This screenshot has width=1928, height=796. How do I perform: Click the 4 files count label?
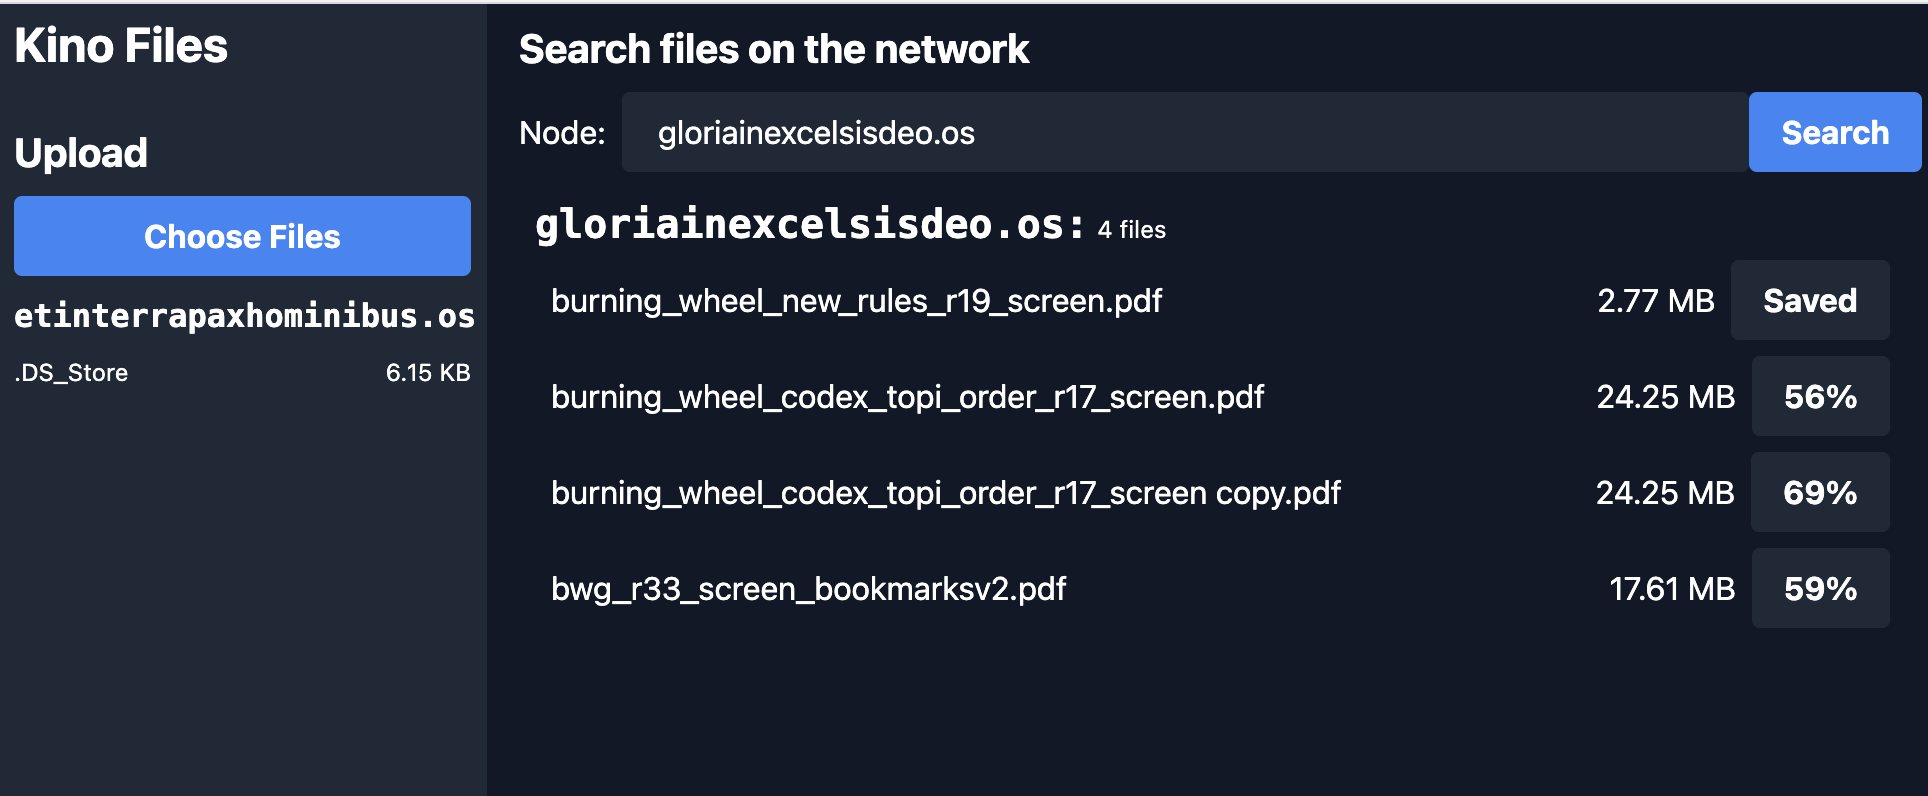[1132, 230]
